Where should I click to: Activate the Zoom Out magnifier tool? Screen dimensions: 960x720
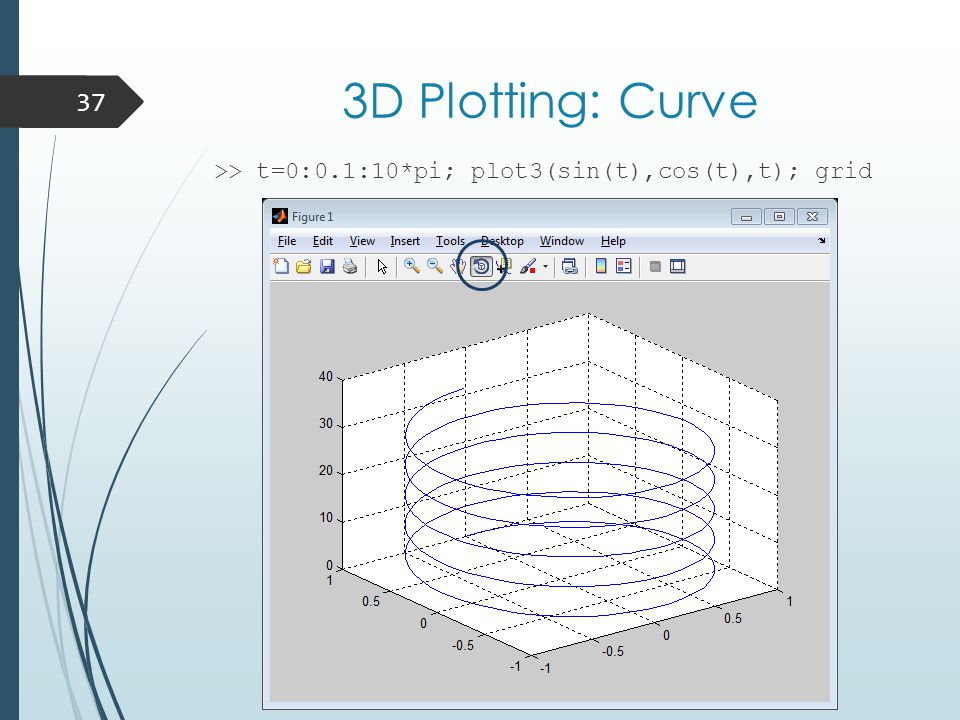click(435, 266)
